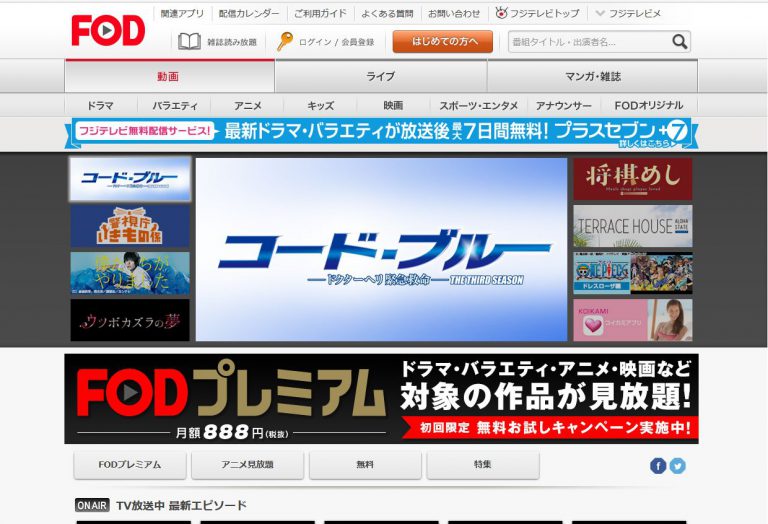Click the プラスセブン free streaming banner

381,133
